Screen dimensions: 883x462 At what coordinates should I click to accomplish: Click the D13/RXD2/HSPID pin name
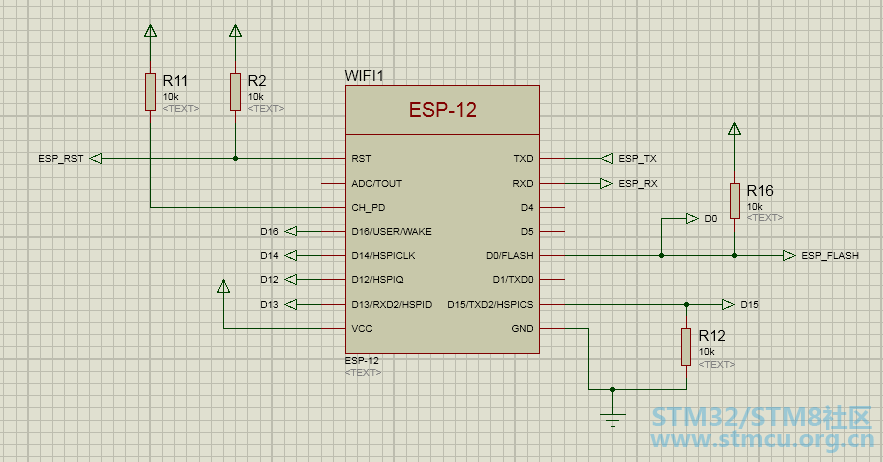pyautogui.click(x=392, y=305)
